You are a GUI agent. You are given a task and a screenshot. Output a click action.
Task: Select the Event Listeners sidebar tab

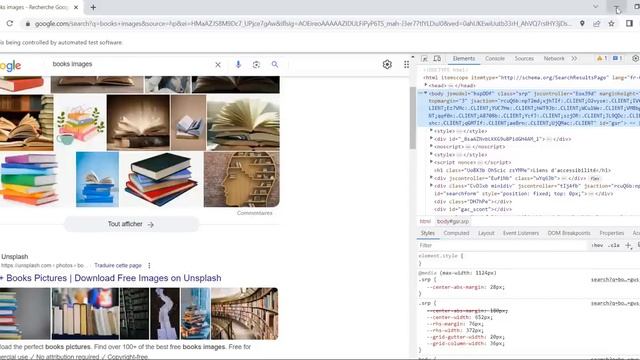pos(521,233)
